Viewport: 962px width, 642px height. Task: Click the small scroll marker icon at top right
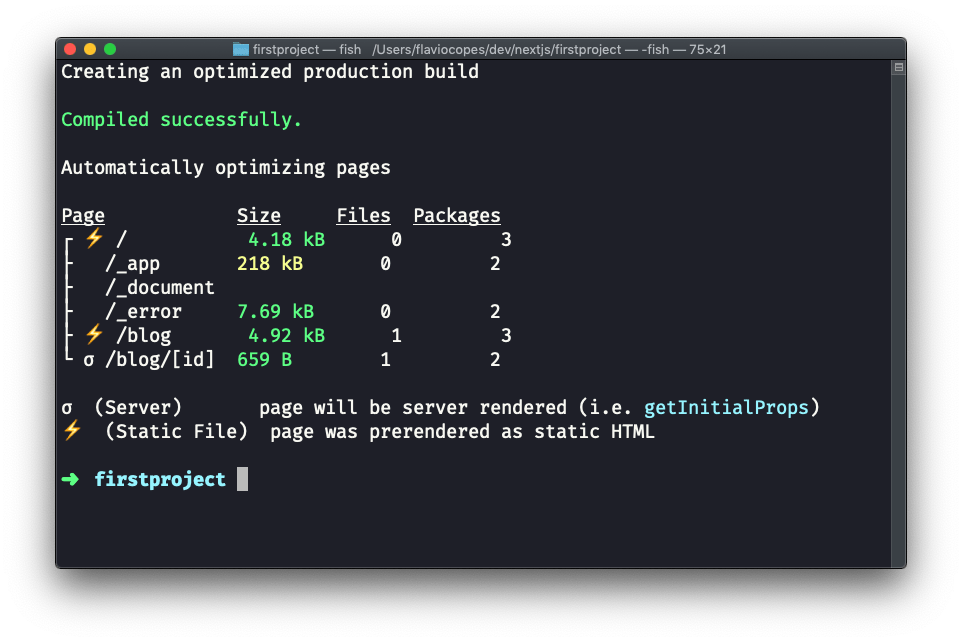pos(898,68)
